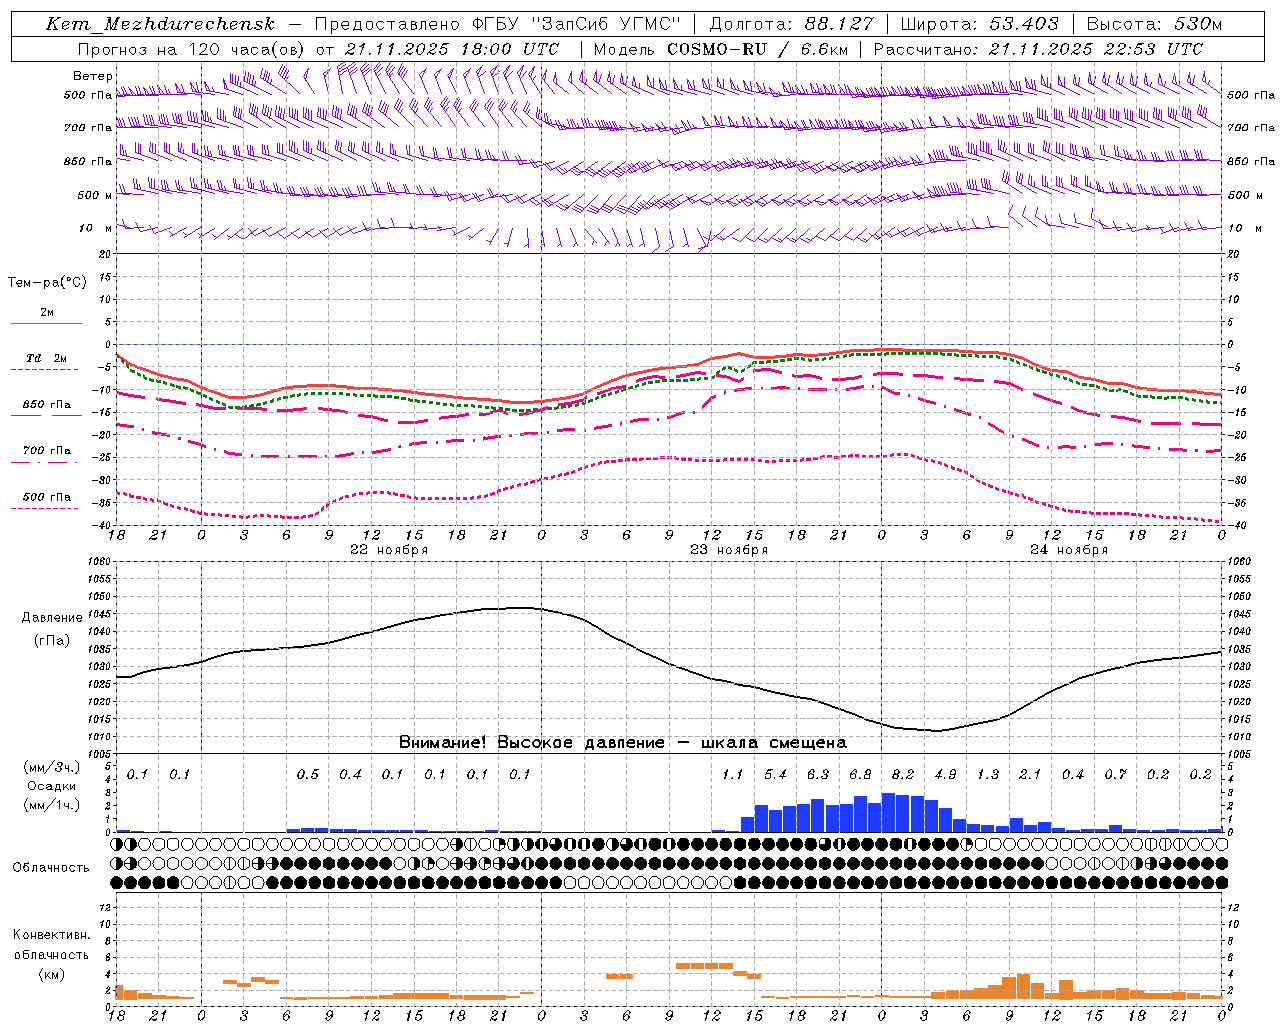Click the '850 гПа' temperature legend entry

(x=46, y=405)
